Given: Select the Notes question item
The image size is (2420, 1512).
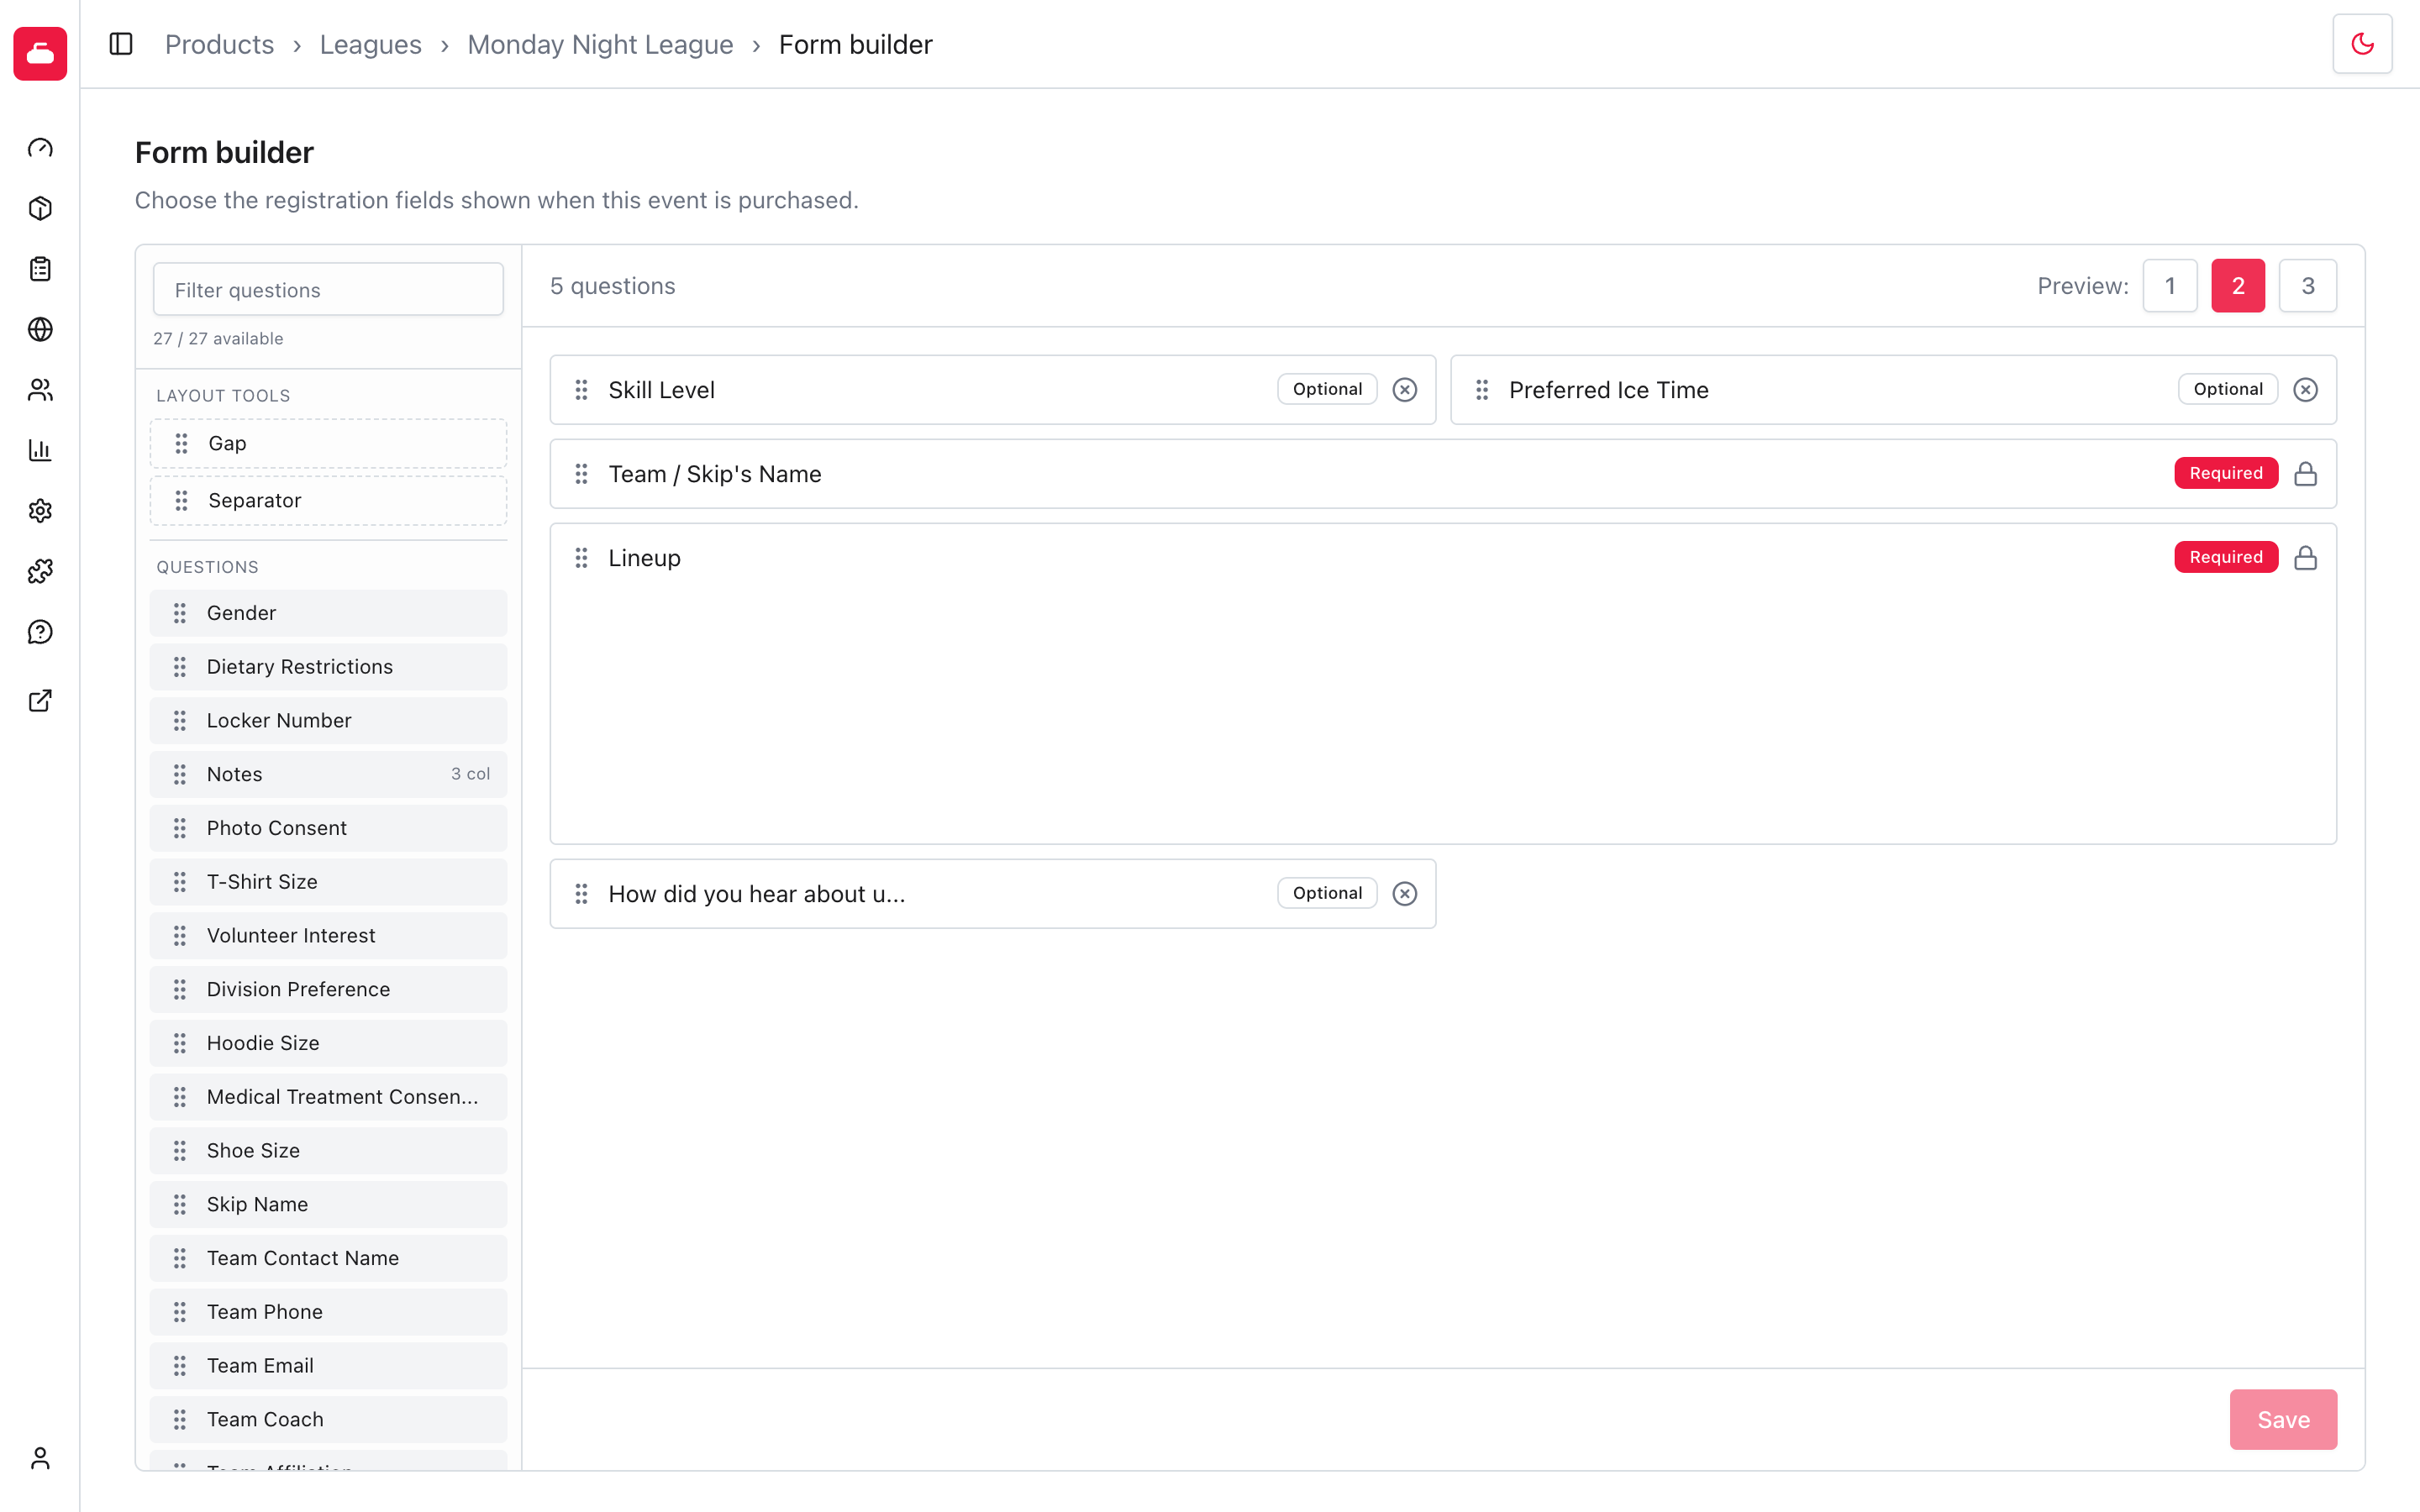Looking at the screenshot, I should [x=328, y=774].
